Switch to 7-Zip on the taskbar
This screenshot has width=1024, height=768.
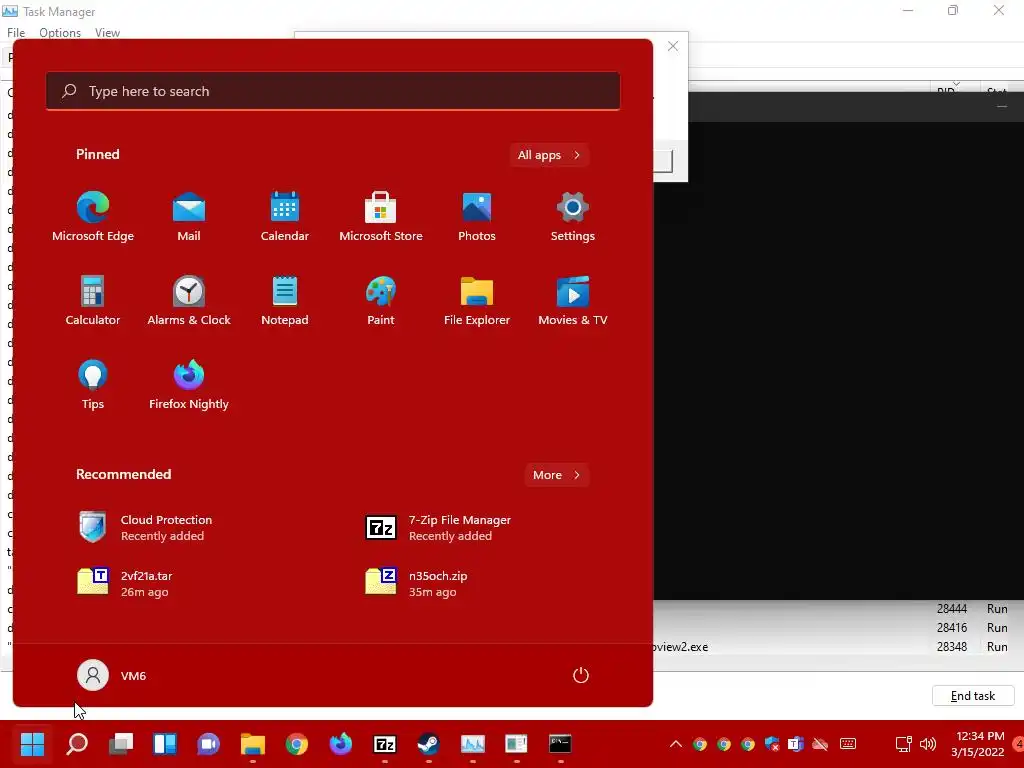385,744
